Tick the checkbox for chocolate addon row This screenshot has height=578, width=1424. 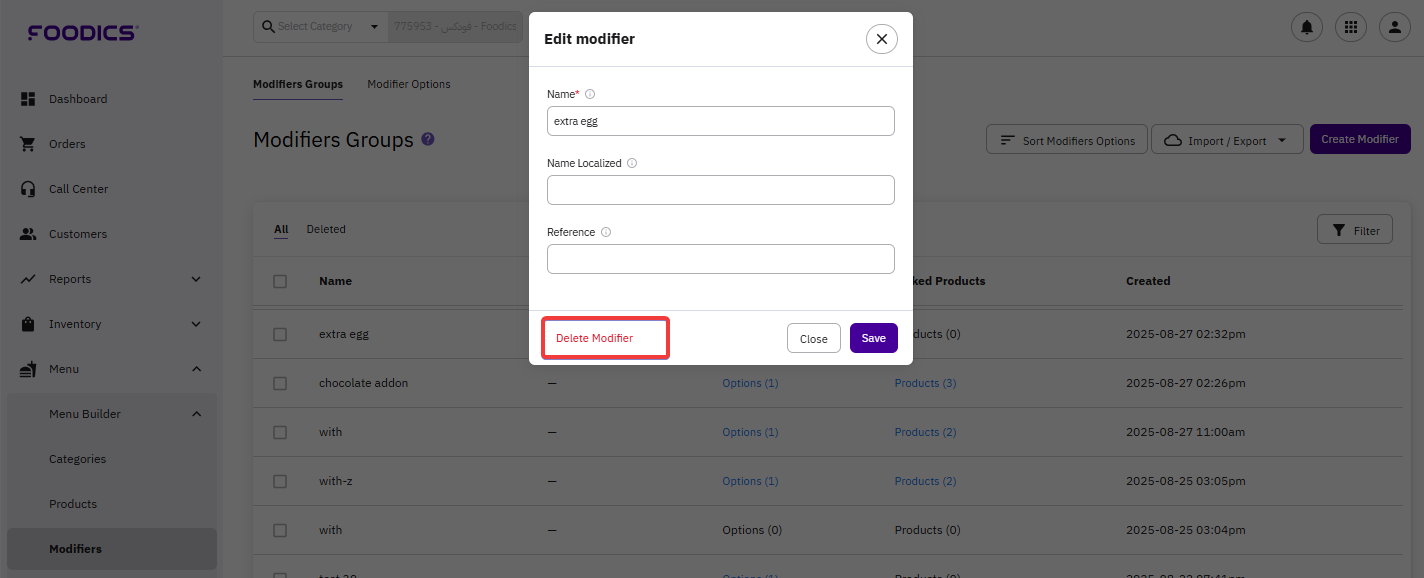pos(280,383)
